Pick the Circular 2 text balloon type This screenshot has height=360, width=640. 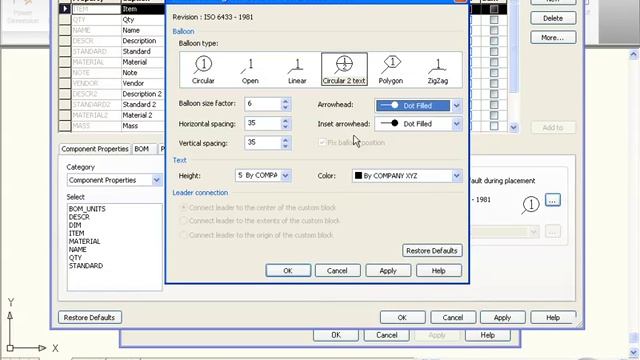tap(344, 69)
